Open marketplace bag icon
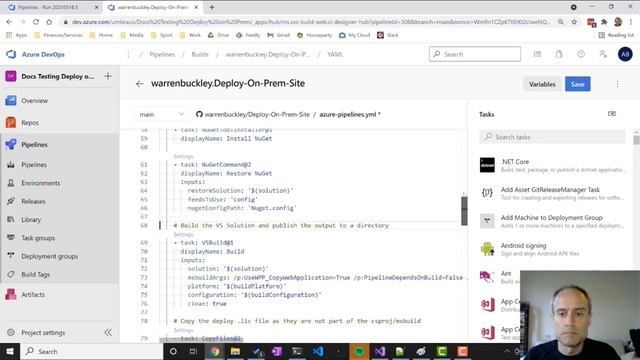 coord(559,54)
